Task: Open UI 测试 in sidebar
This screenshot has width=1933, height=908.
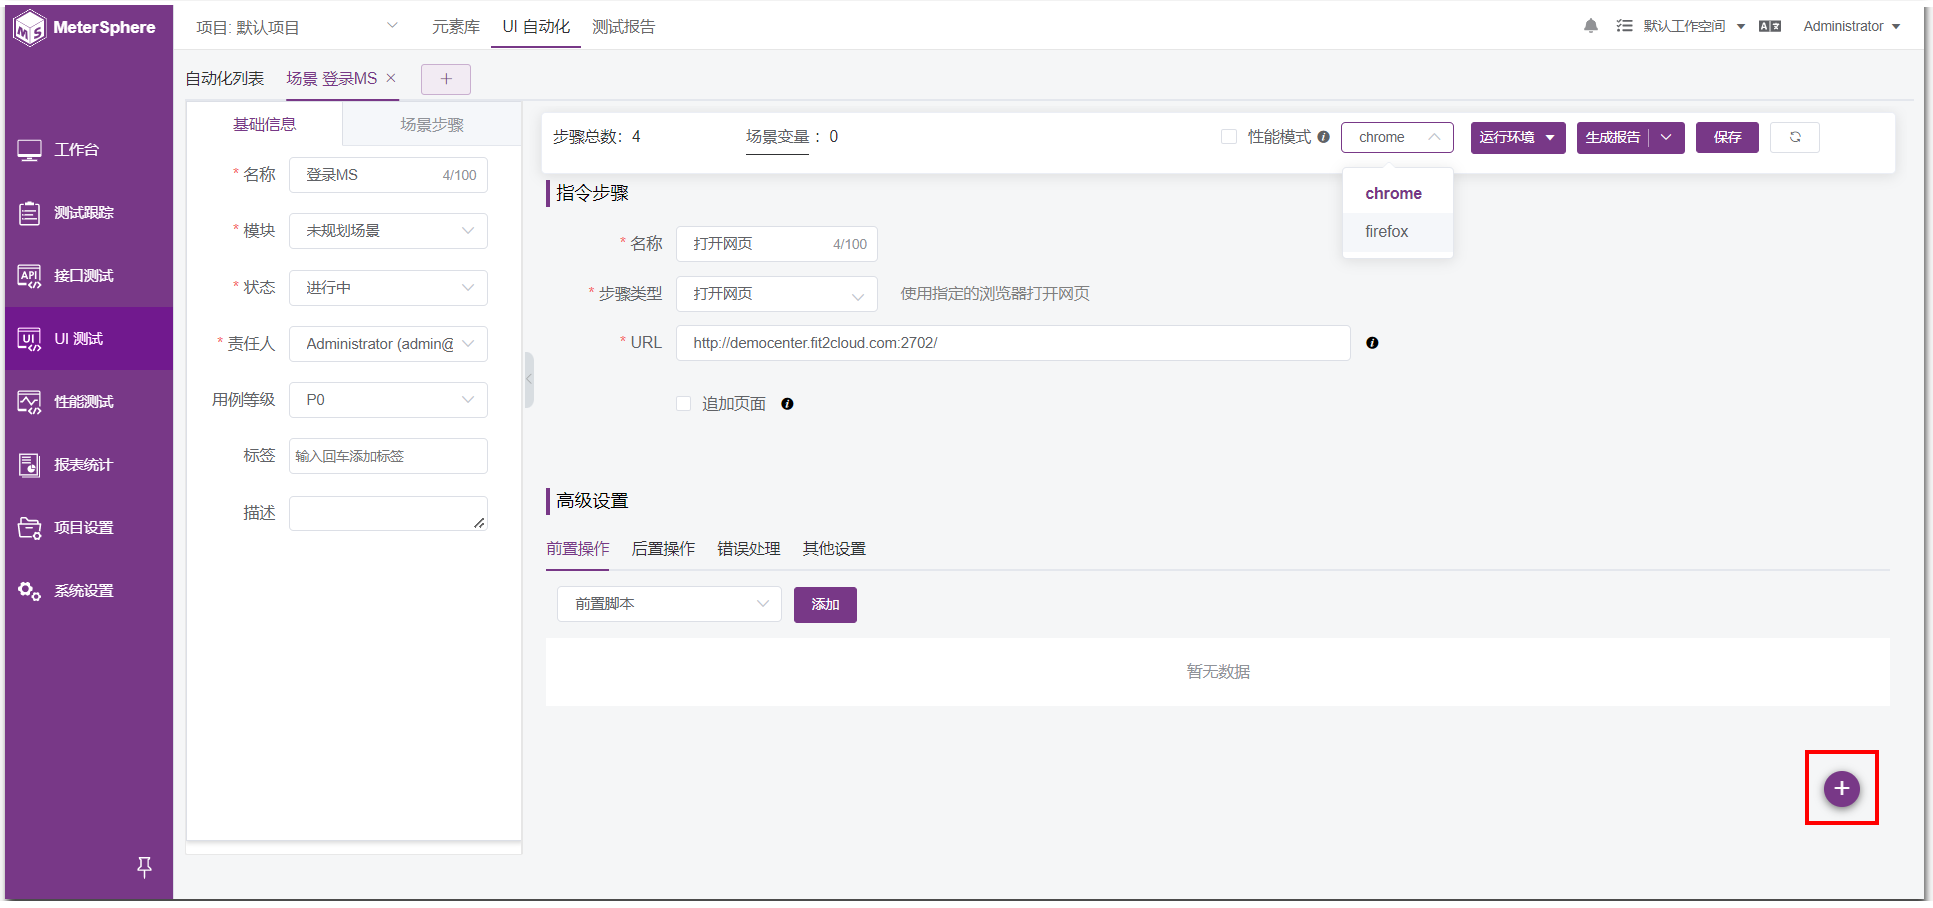Action: point(88,339)
